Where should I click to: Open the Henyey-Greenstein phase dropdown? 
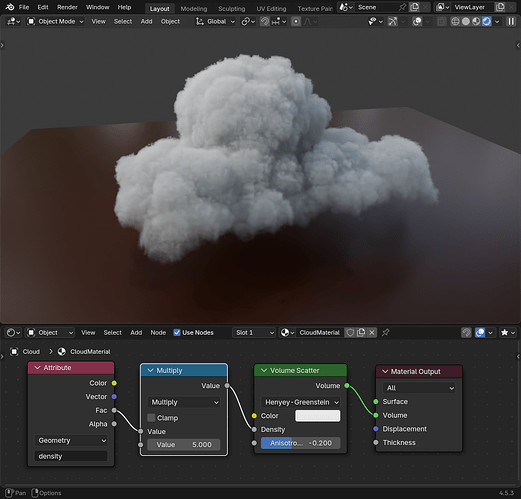(x=300, y=402)
